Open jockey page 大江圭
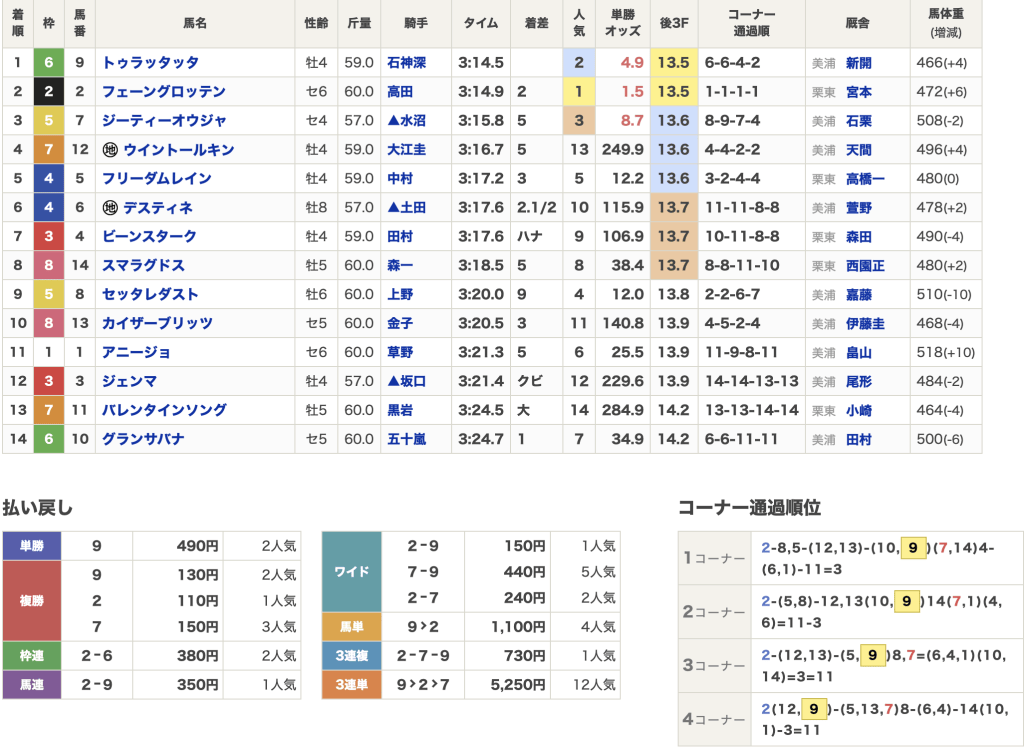This screenshot has height=752, width=1024. pyautogui.click(x=406, y=150)
